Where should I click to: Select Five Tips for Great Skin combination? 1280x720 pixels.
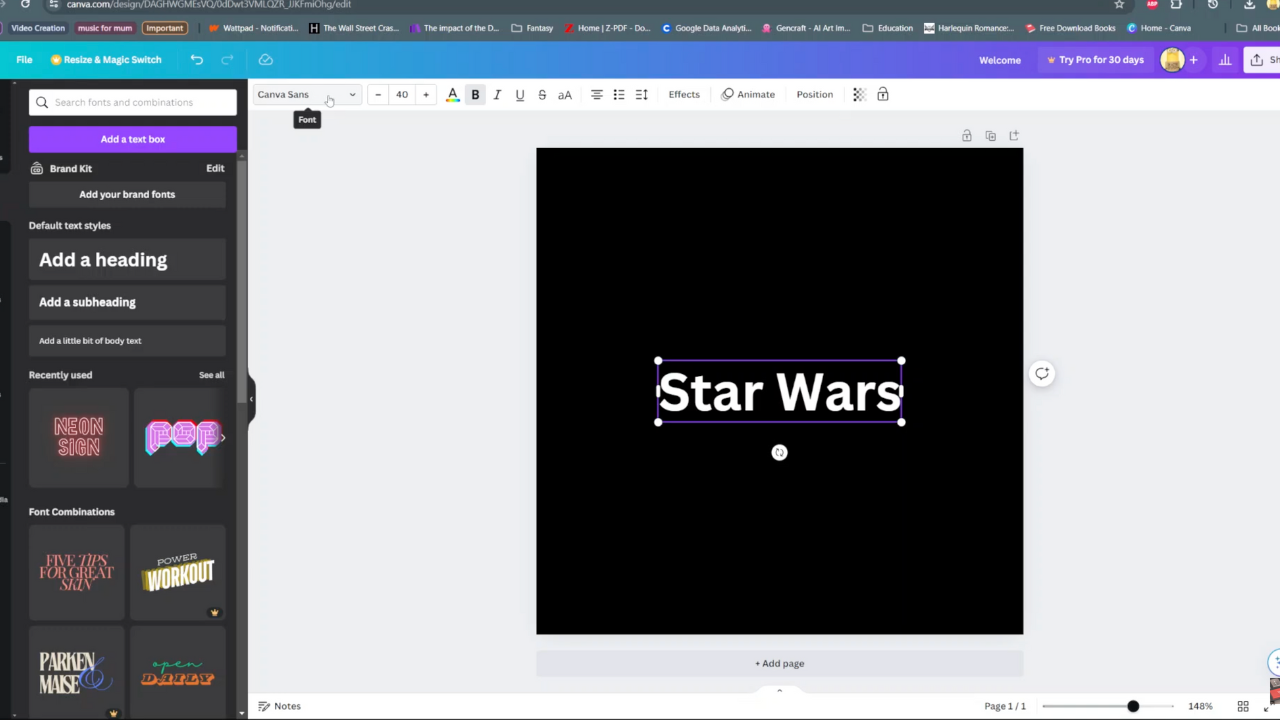77,573
